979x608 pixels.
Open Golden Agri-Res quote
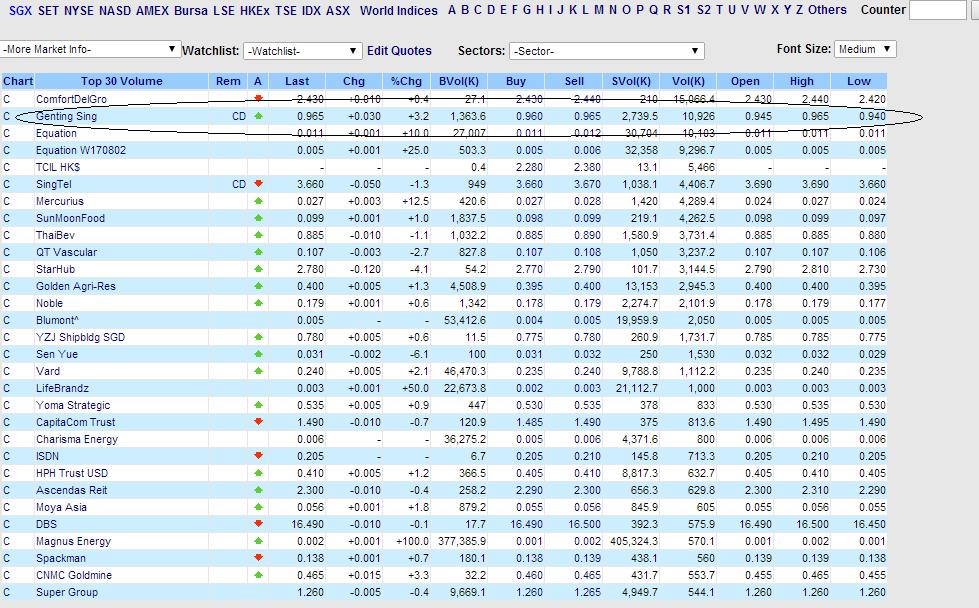click(x=76, y=287)
